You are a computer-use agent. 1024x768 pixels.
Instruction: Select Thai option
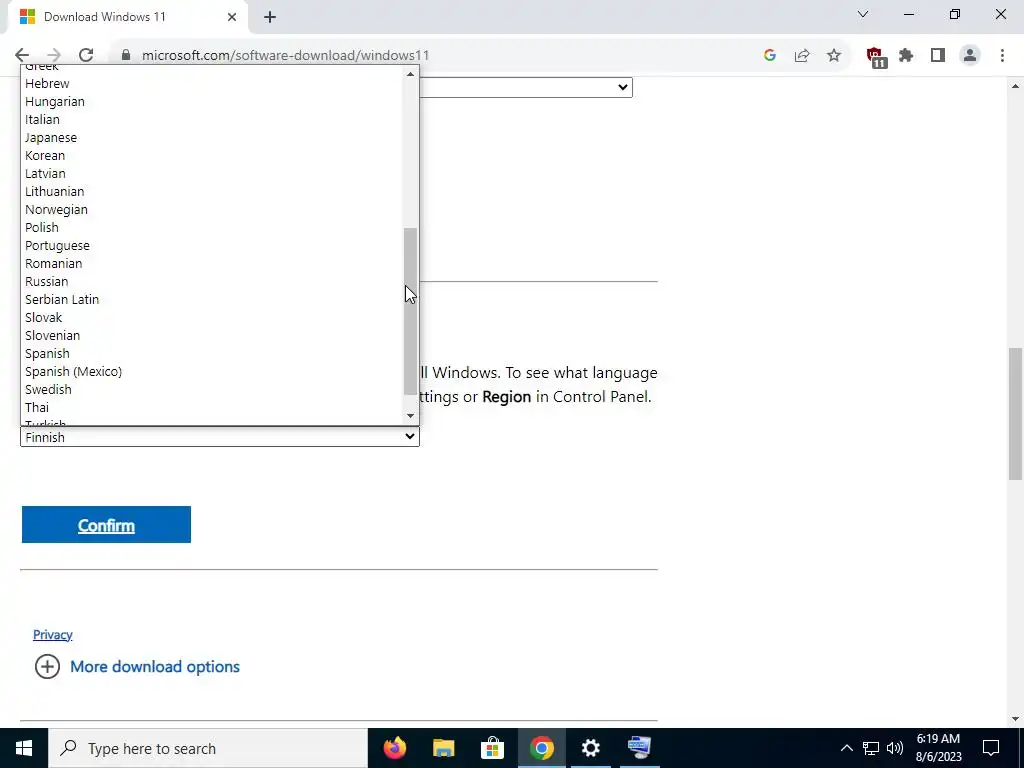[212, 407]
